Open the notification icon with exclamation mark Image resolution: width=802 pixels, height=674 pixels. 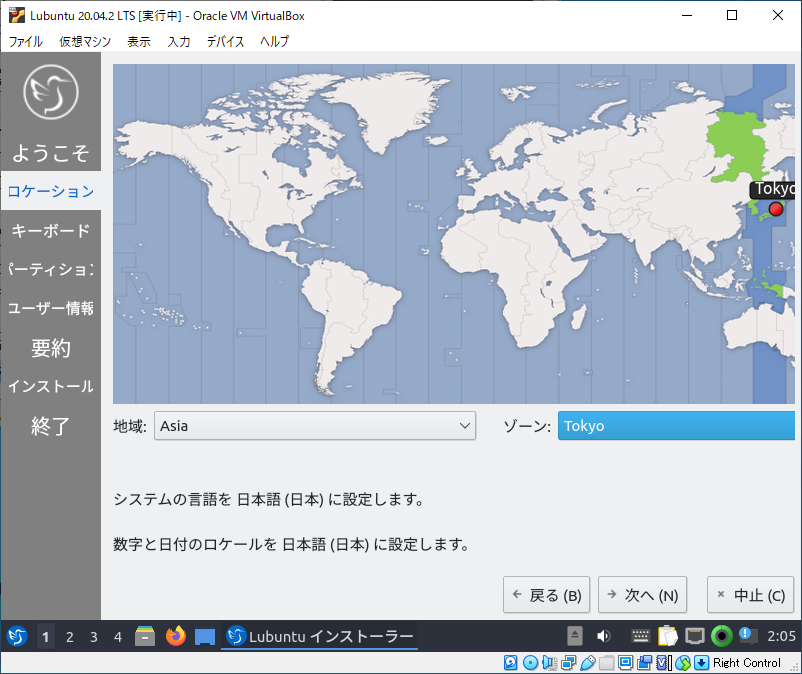(748, 636)
